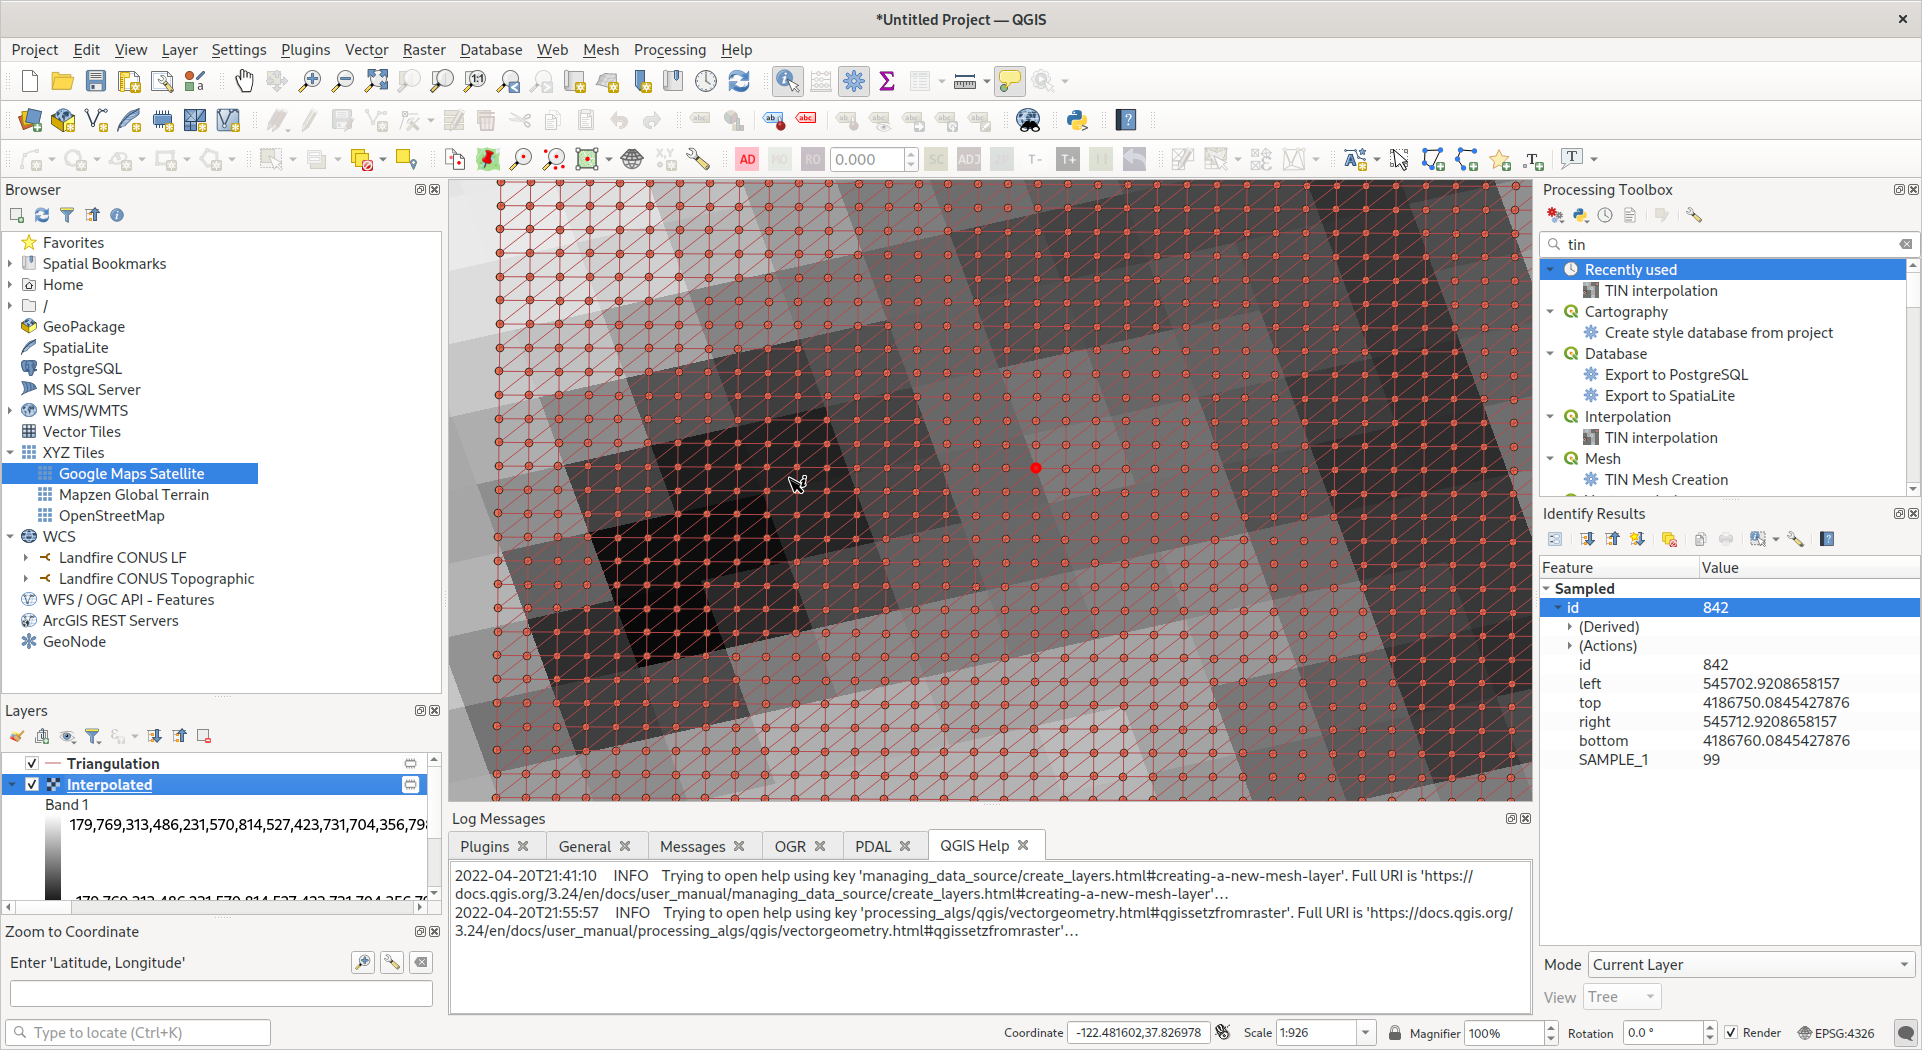1922x1050 pixels.
Task: Collapse the Recently used group
Action: 1551,269
